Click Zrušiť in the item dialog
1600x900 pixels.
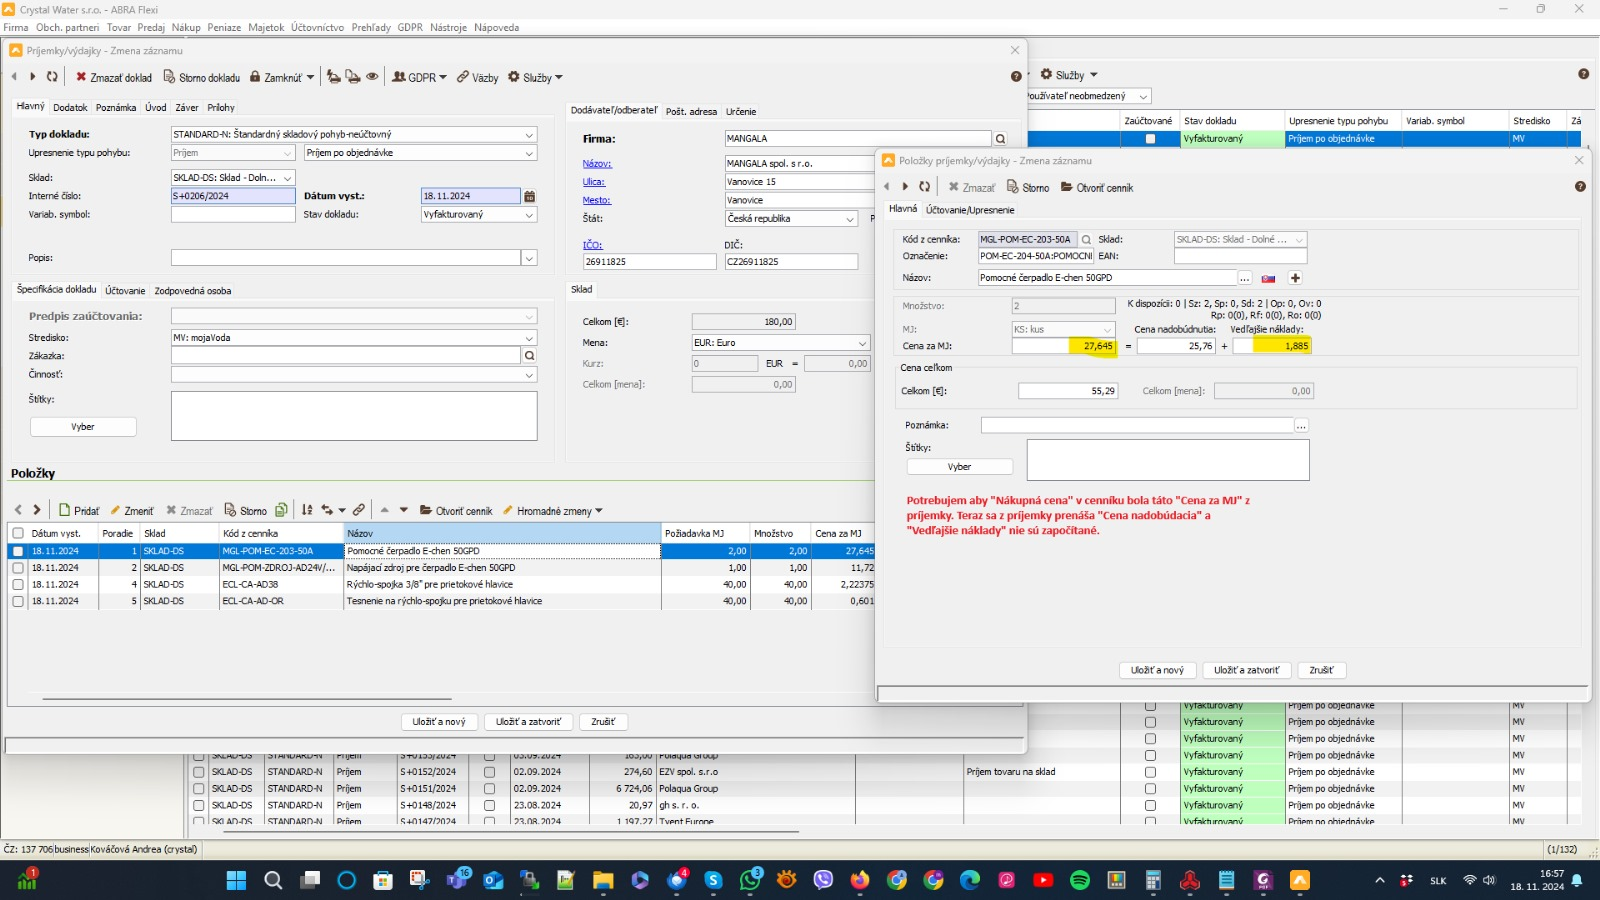click(1321, 670)
